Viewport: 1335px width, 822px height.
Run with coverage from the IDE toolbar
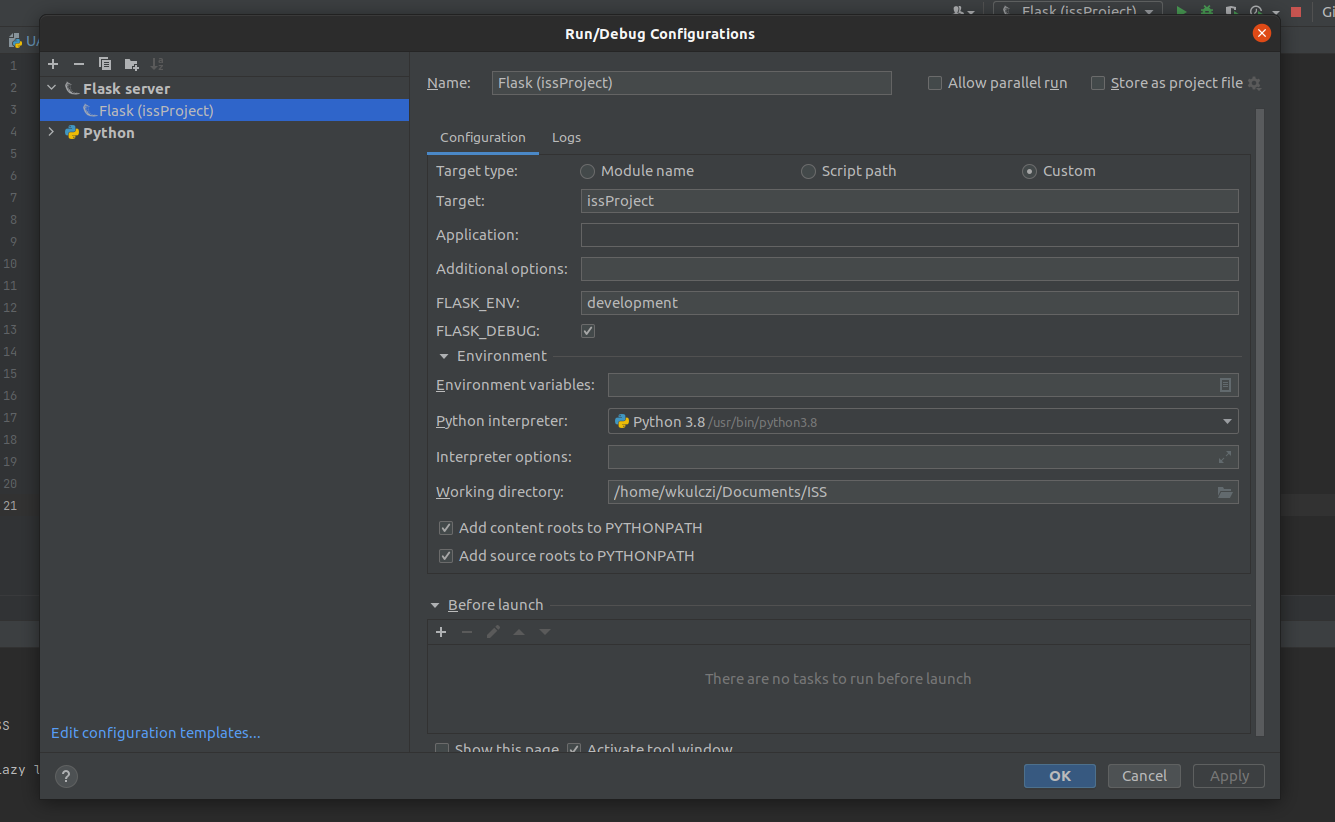[1232, 11]
